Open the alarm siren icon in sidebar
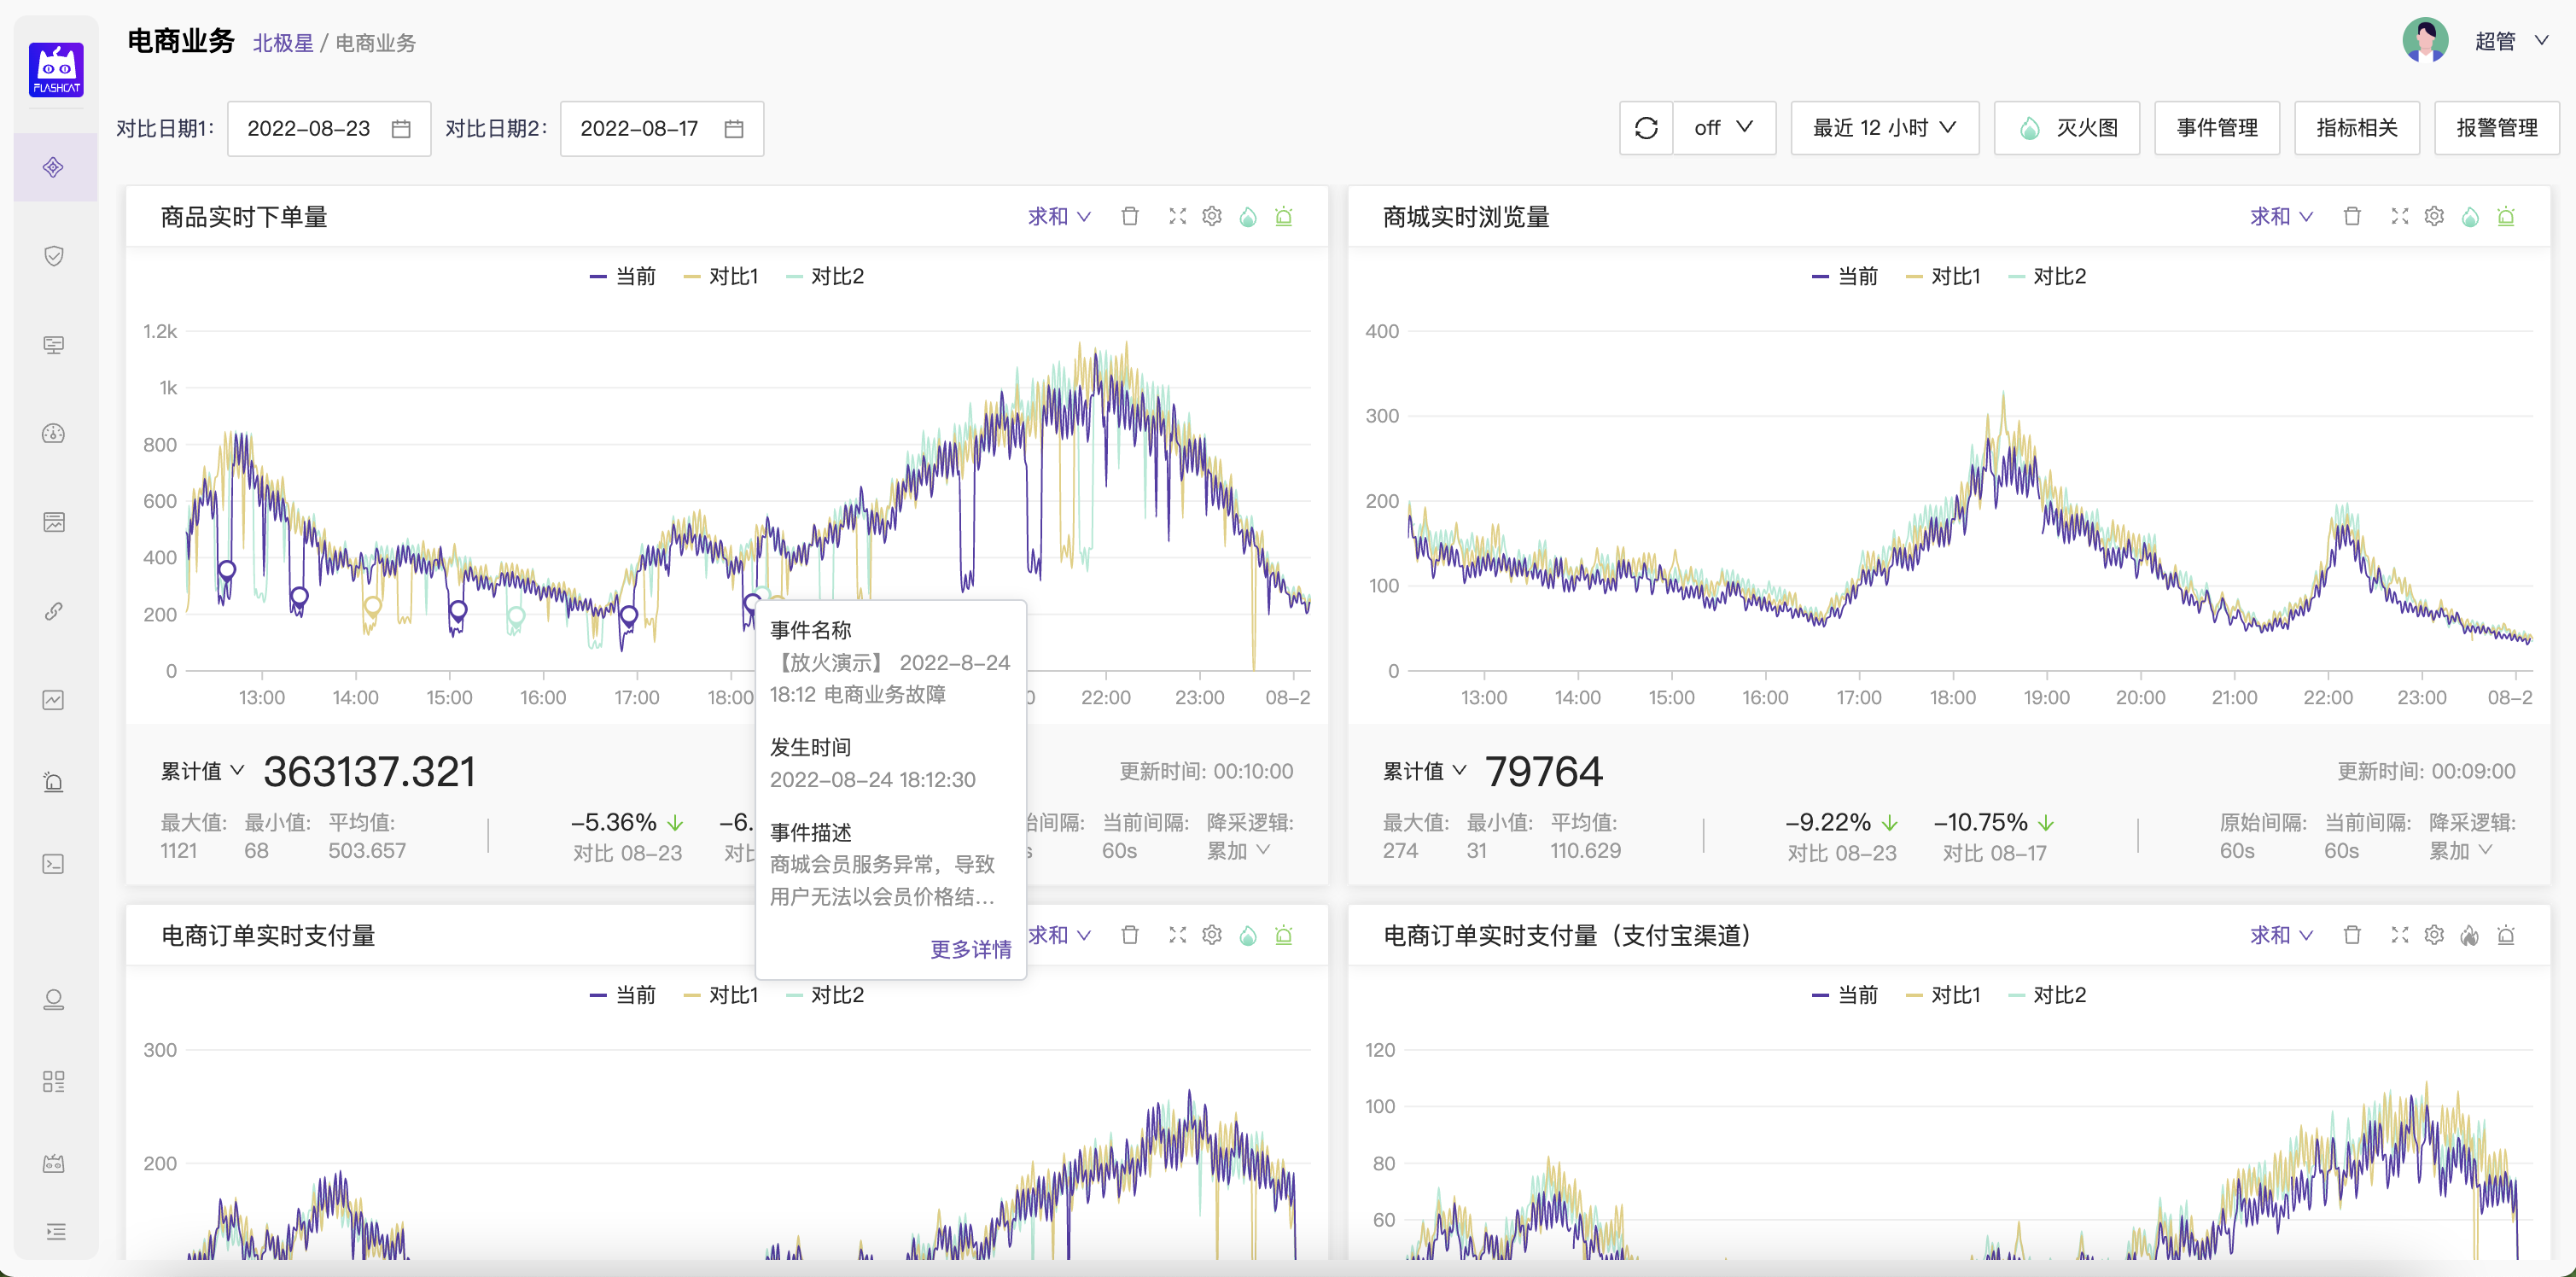 coord(54,782)
